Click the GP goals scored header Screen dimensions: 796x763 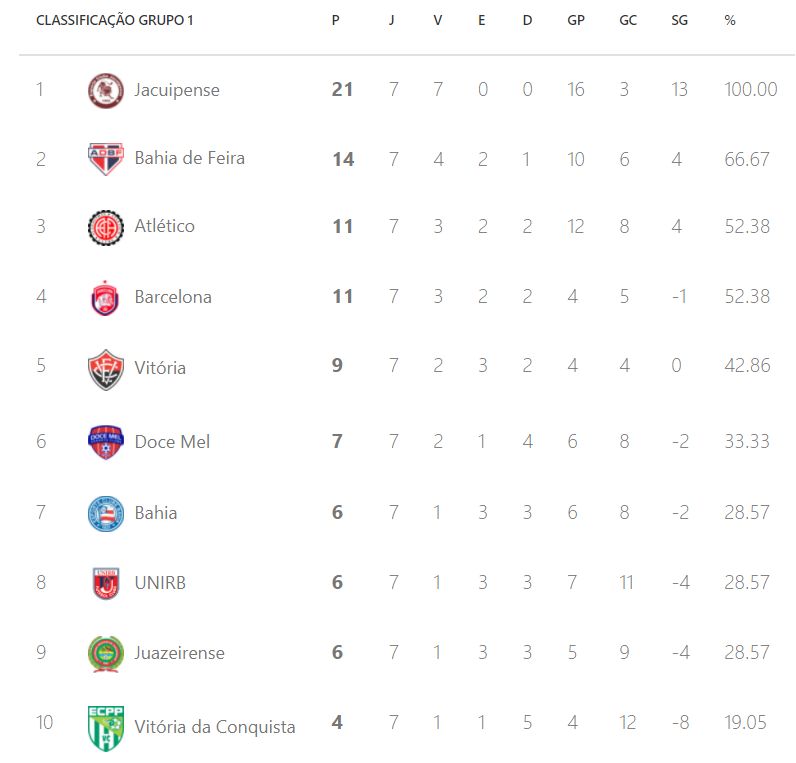click(x=575, y=21)
